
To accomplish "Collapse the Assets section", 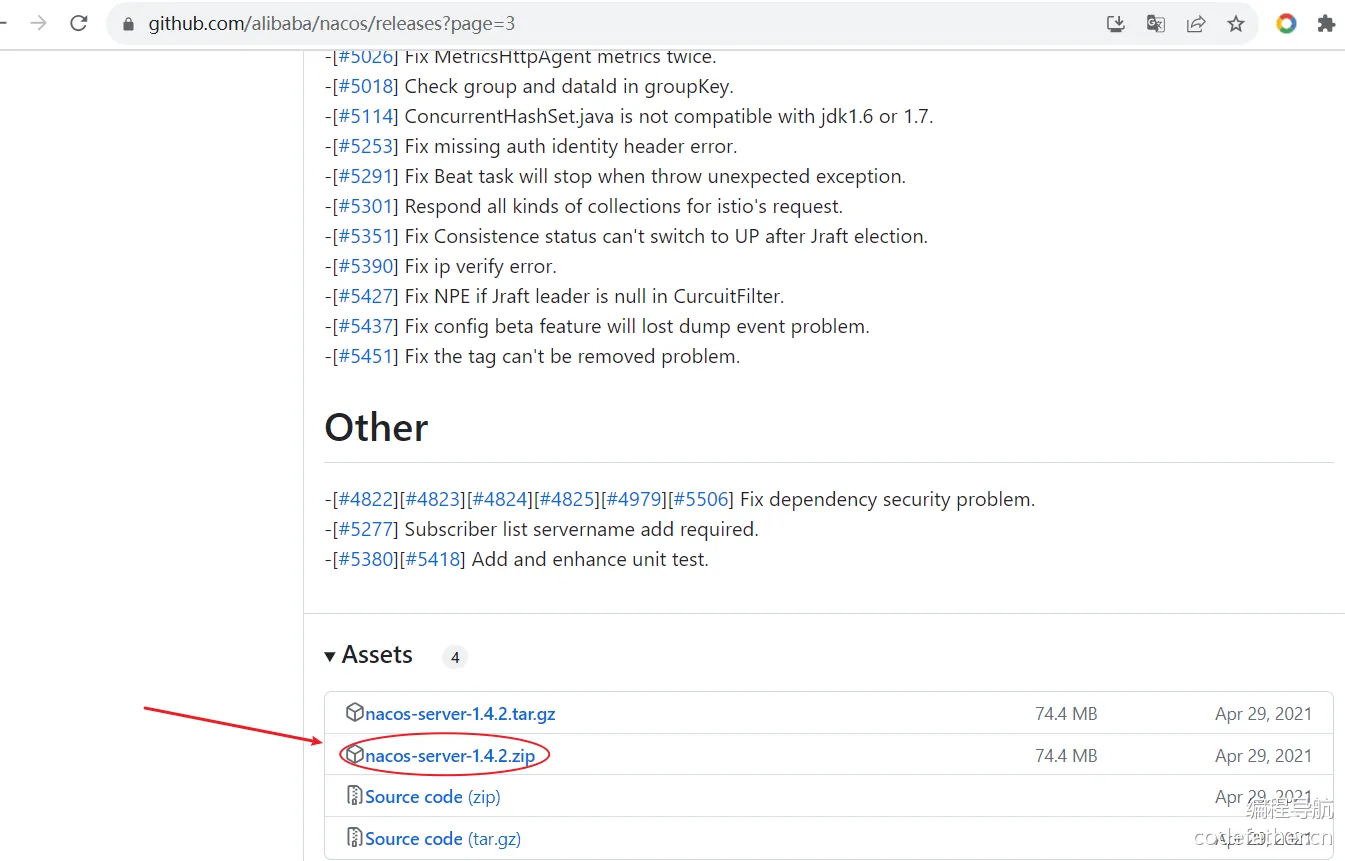I will (368, 655).
